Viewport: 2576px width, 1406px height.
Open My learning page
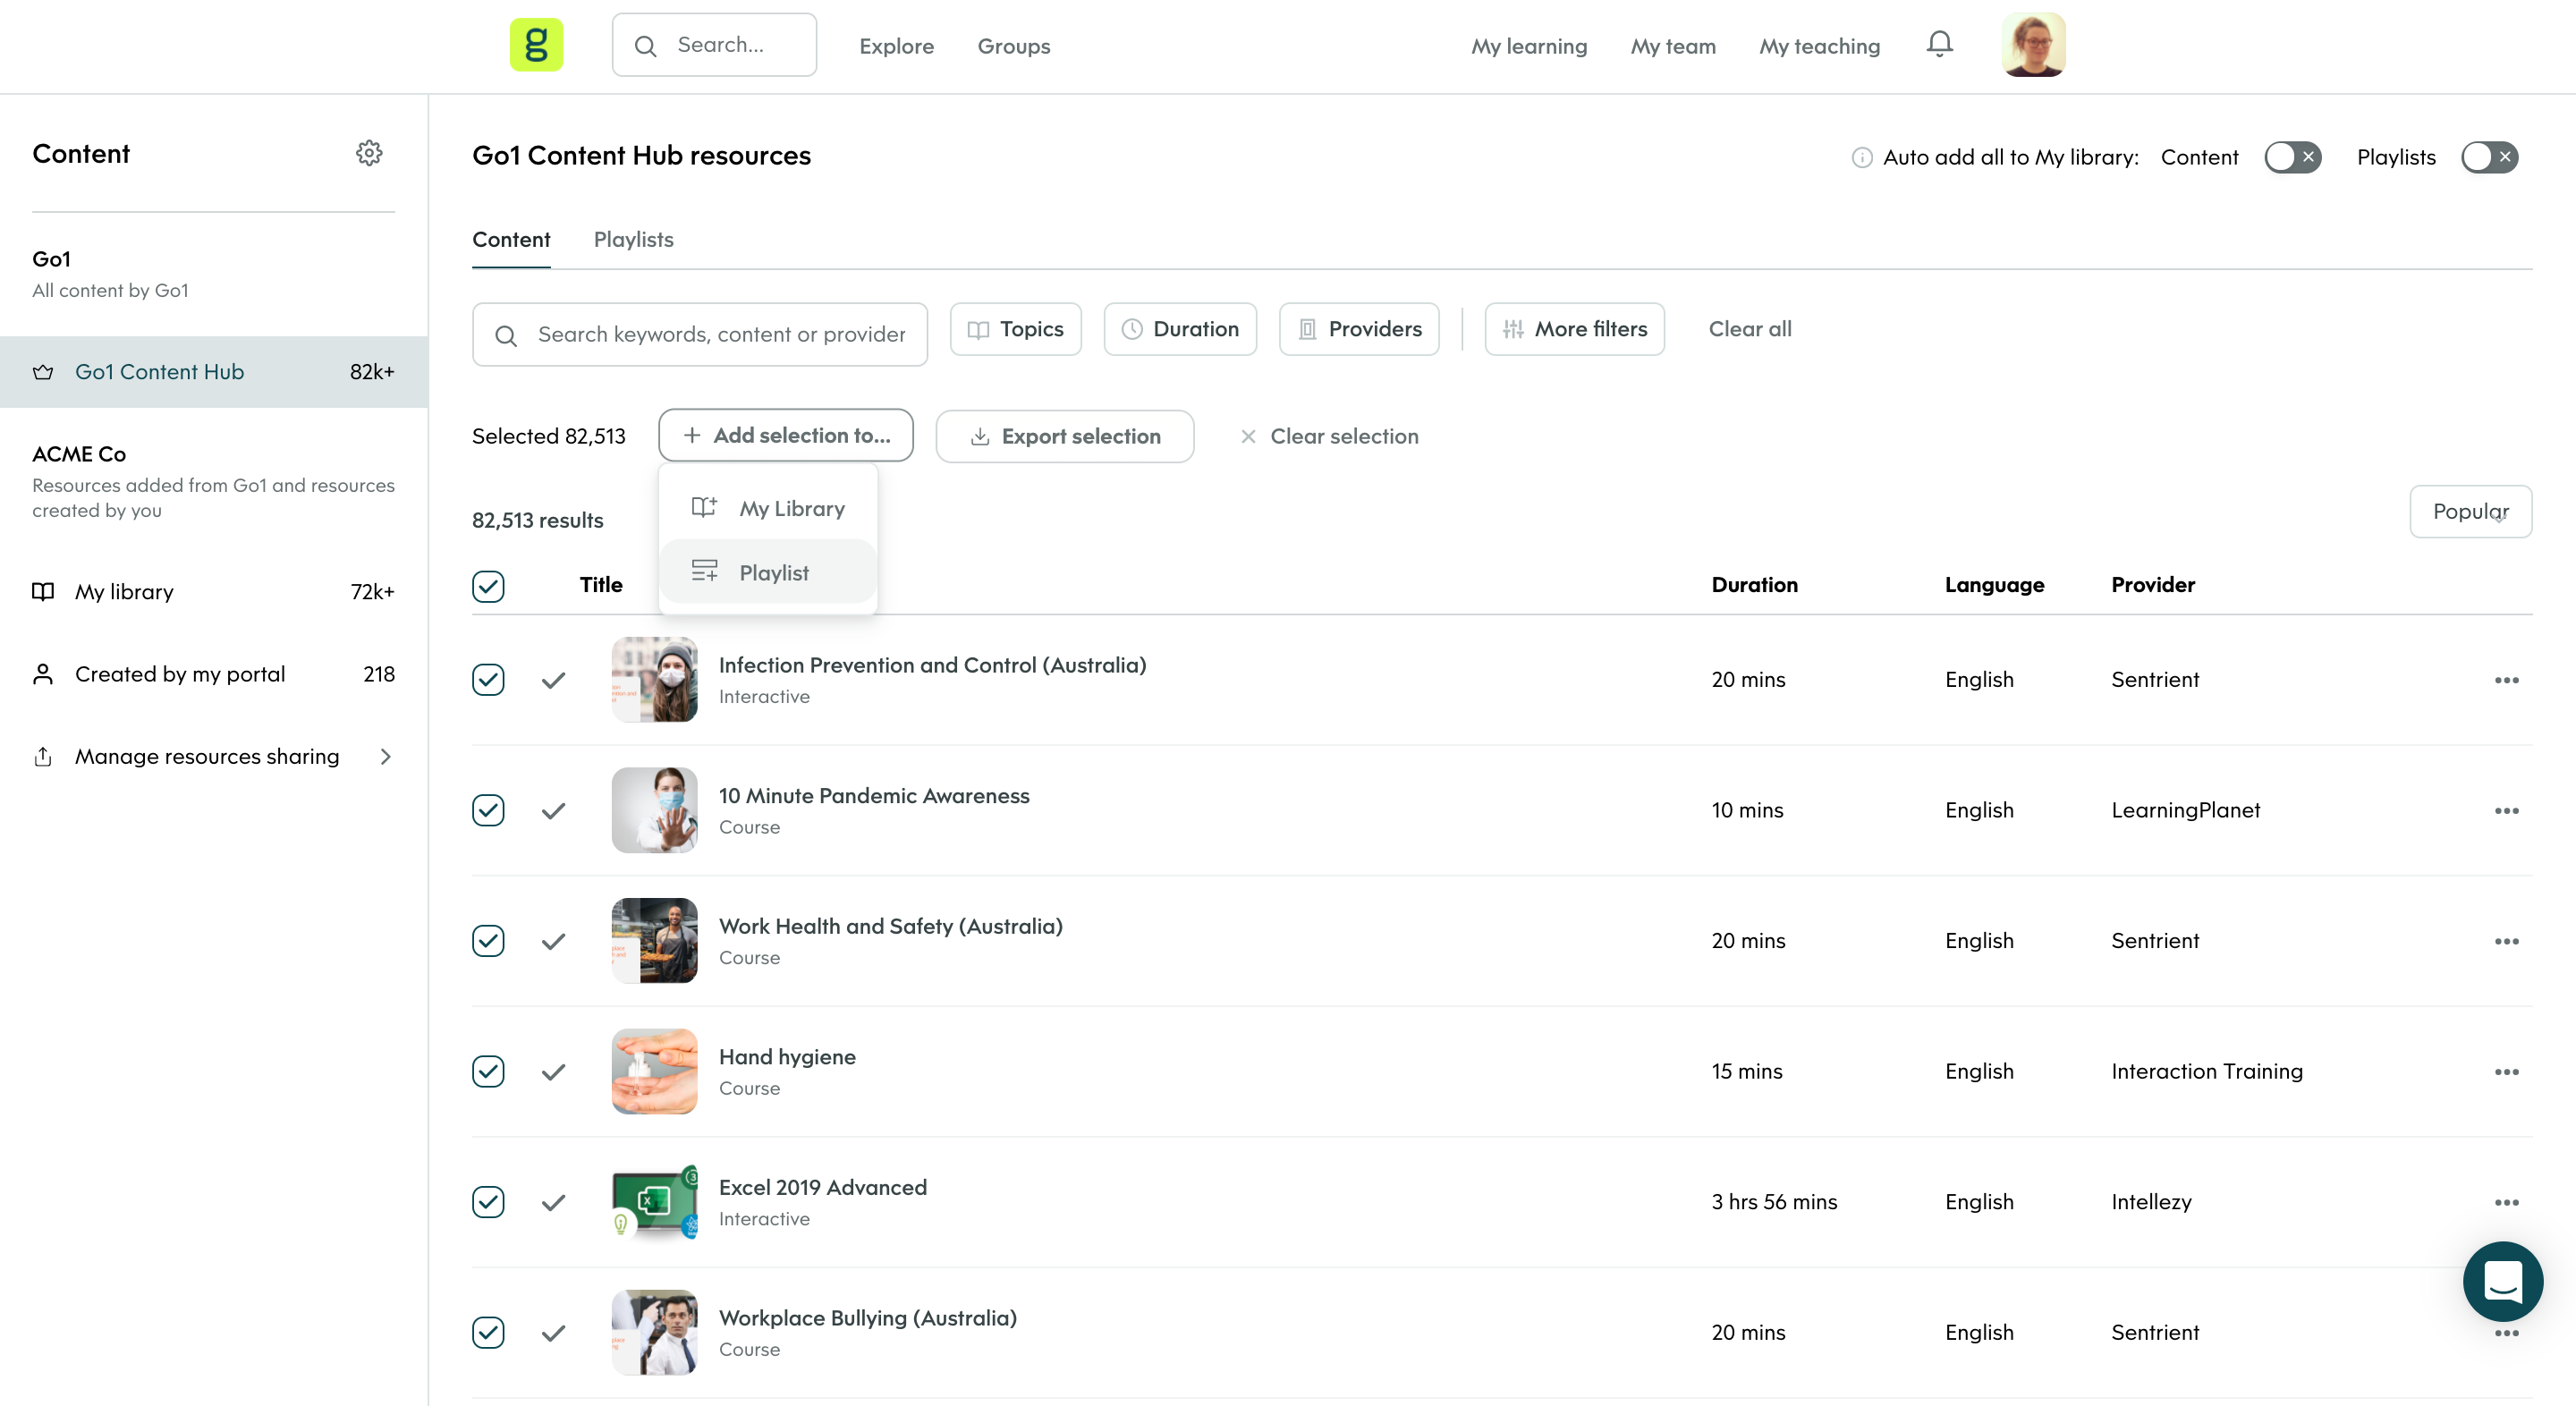point(1528,46)
